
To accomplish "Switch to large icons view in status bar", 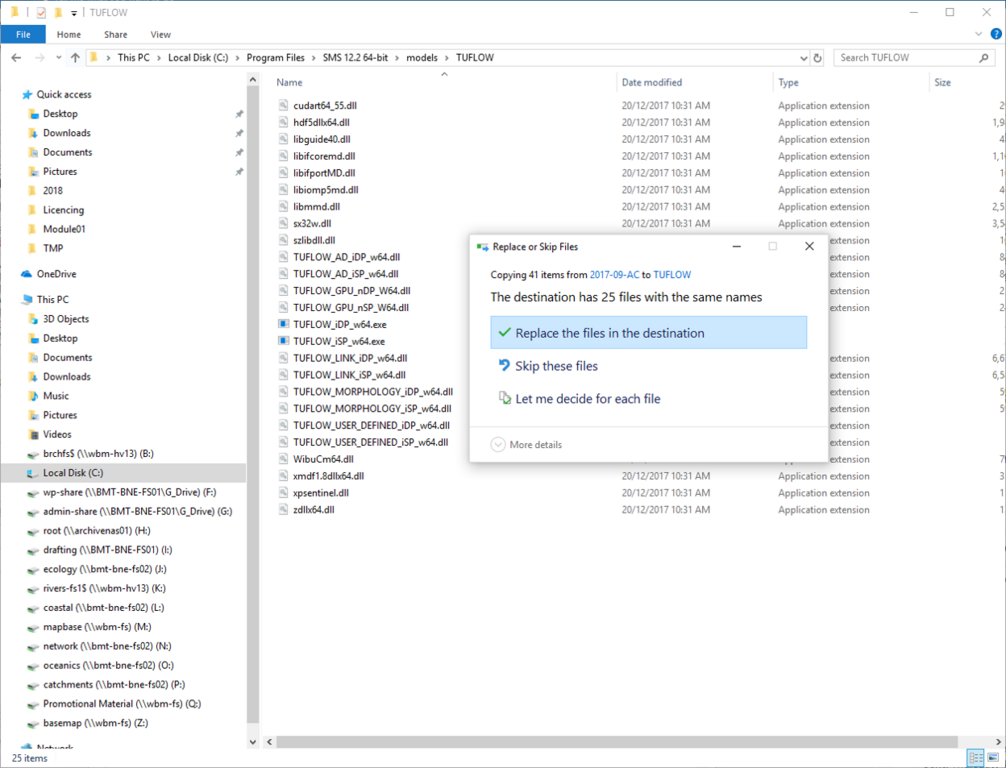I will 992,758.
